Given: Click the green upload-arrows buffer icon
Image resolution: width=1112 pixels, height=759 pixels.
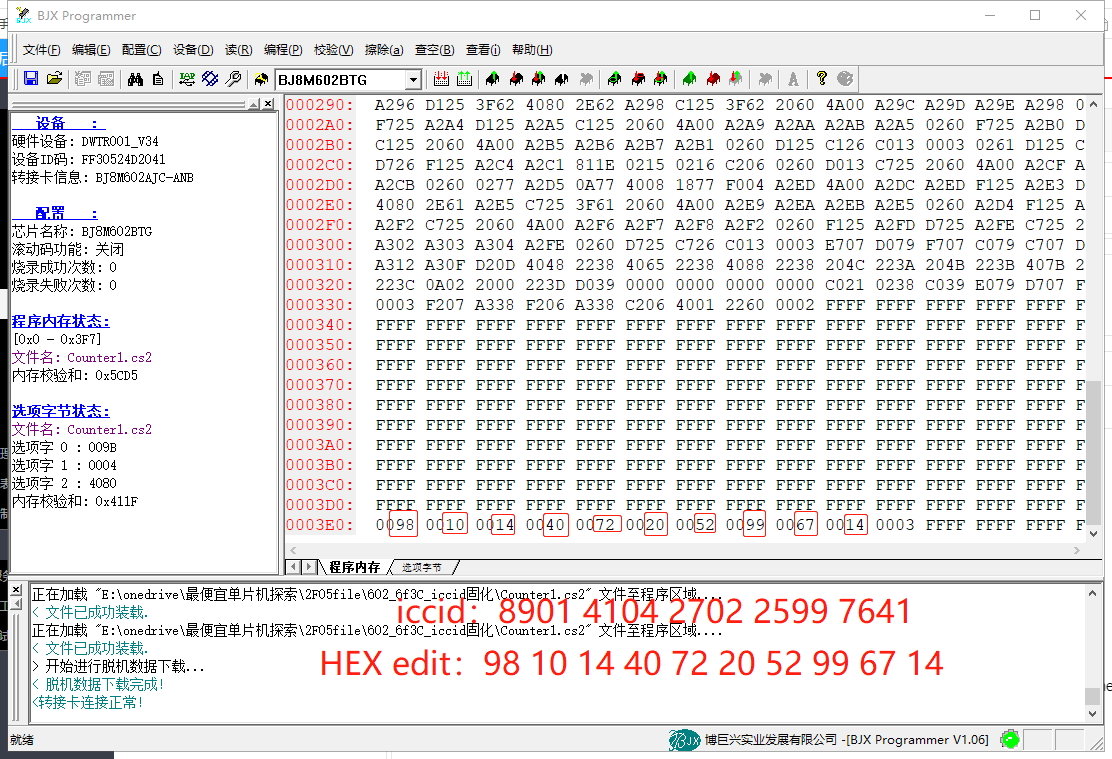Looking at the screenshot, I should [x=465, y=79].
